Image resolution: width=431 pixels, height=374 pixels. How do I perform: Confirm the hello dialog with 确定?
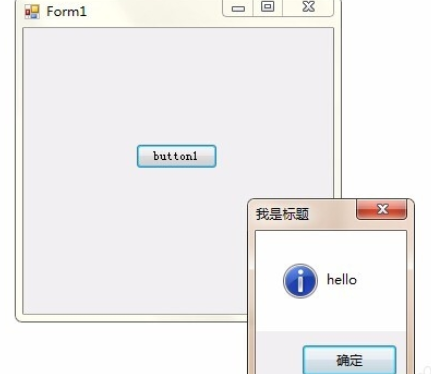pyautogui.click(x=349, y=360)
